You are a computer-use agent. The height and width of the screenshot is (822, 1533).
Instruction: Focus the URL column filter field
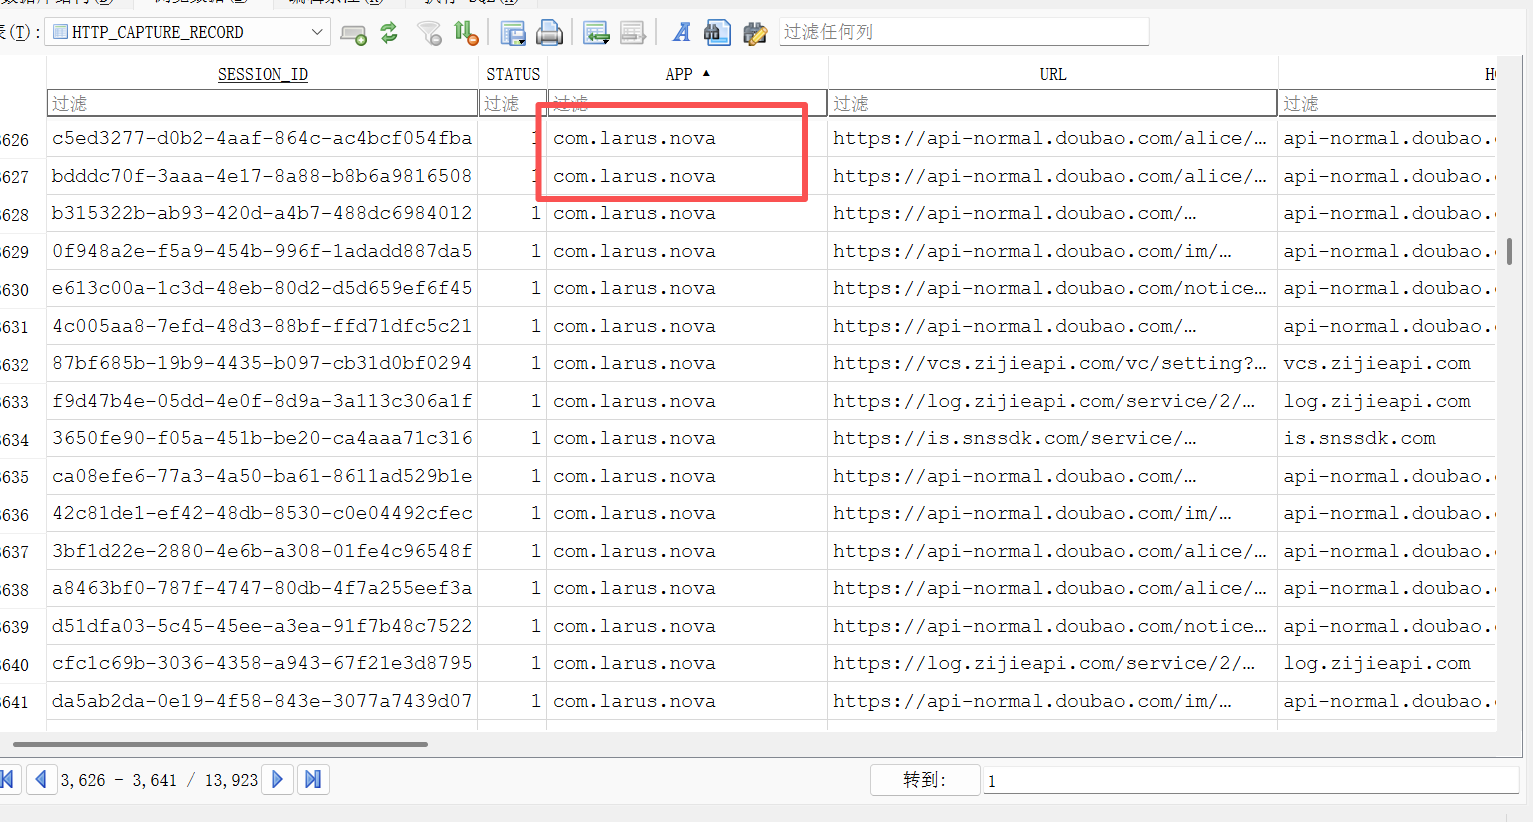pos(1053,103)
